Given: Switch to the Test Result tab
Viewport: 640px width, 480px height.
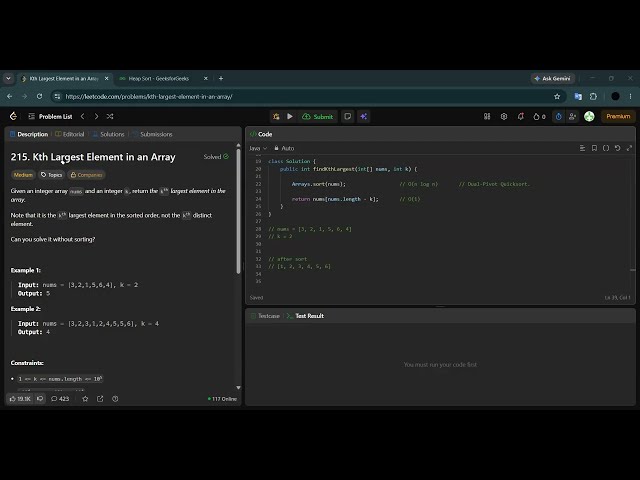Looking at the screenshot, I should (305, 316).
